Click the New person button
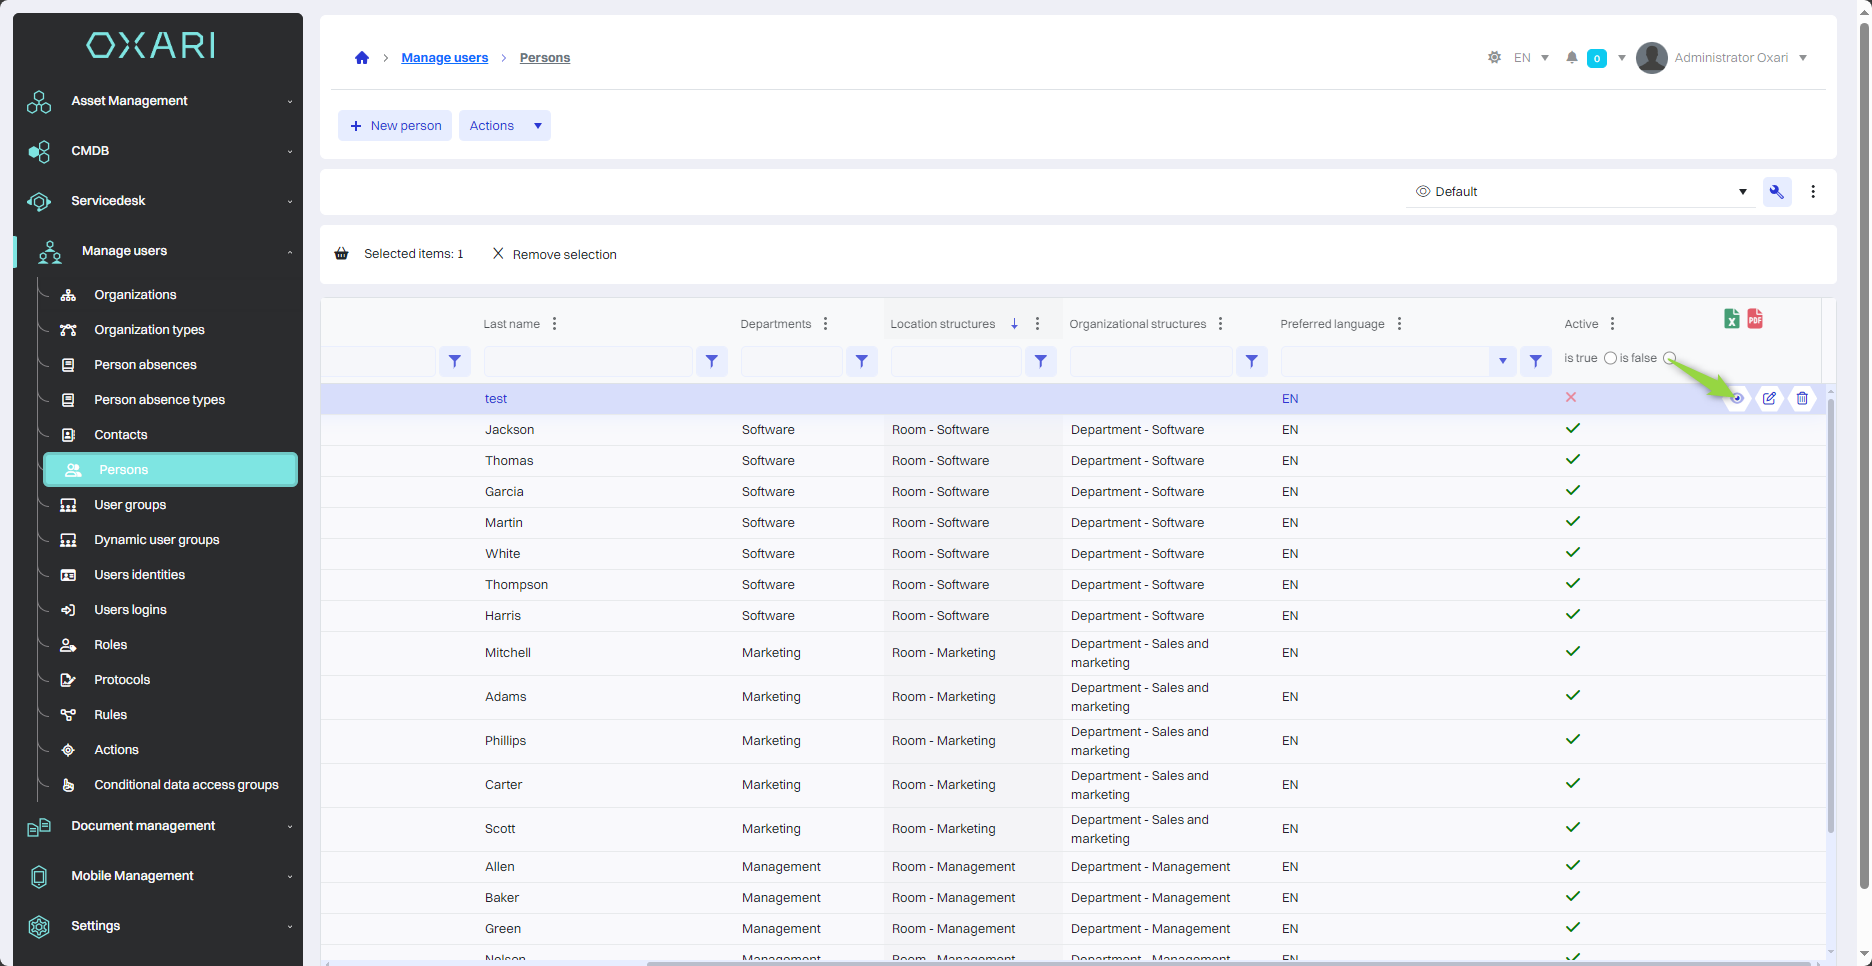This screenshot has height=966, width=1872. coord(395,126)
